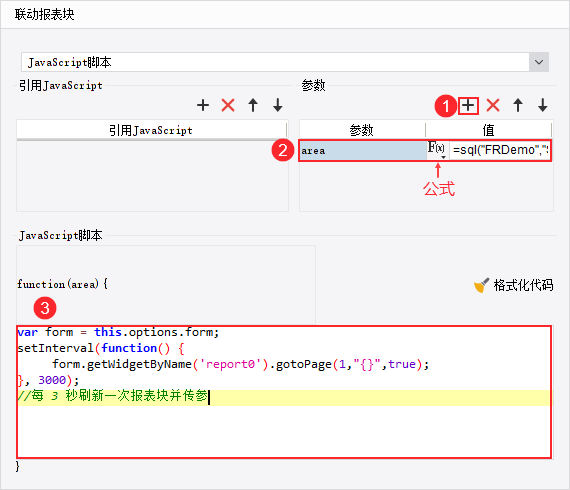Open the F(x) formula type selector
This screenshot has height=490, width=570.
pyautogui.click(x=437, y=149)
